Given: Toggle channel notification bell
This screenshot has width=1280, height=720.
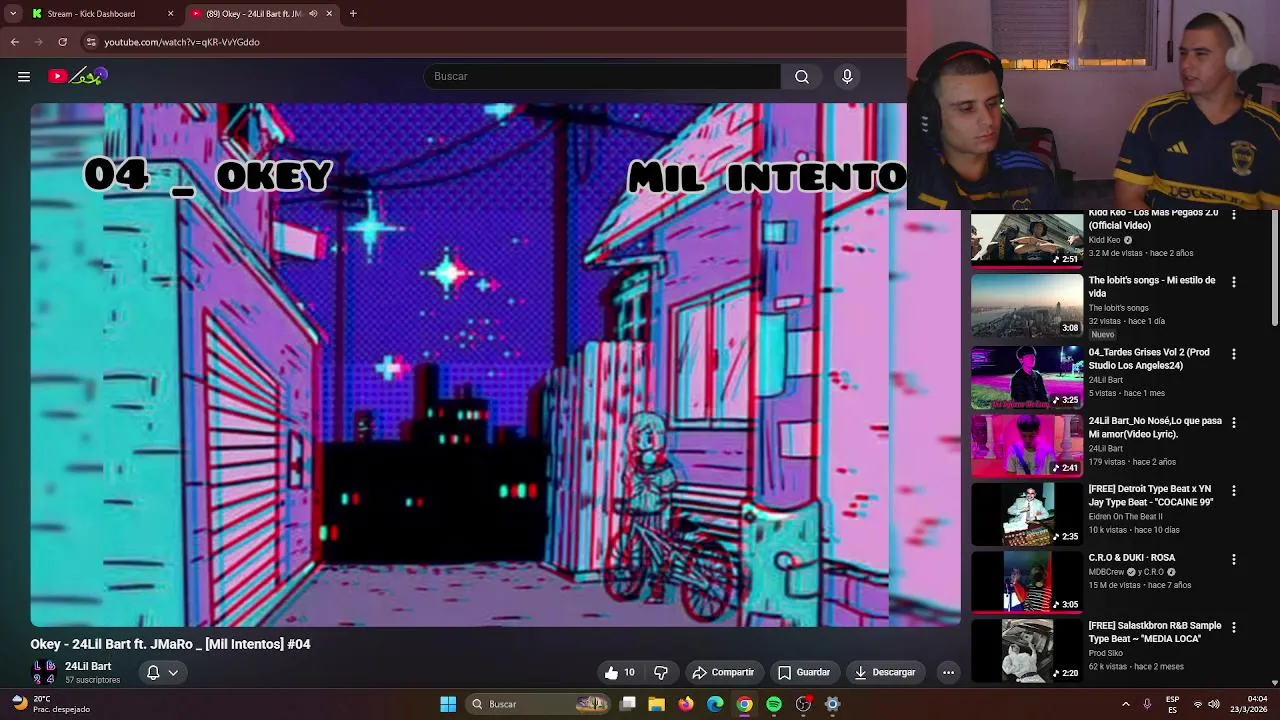Looking at the screenshot, I should (x=153, y=672).
